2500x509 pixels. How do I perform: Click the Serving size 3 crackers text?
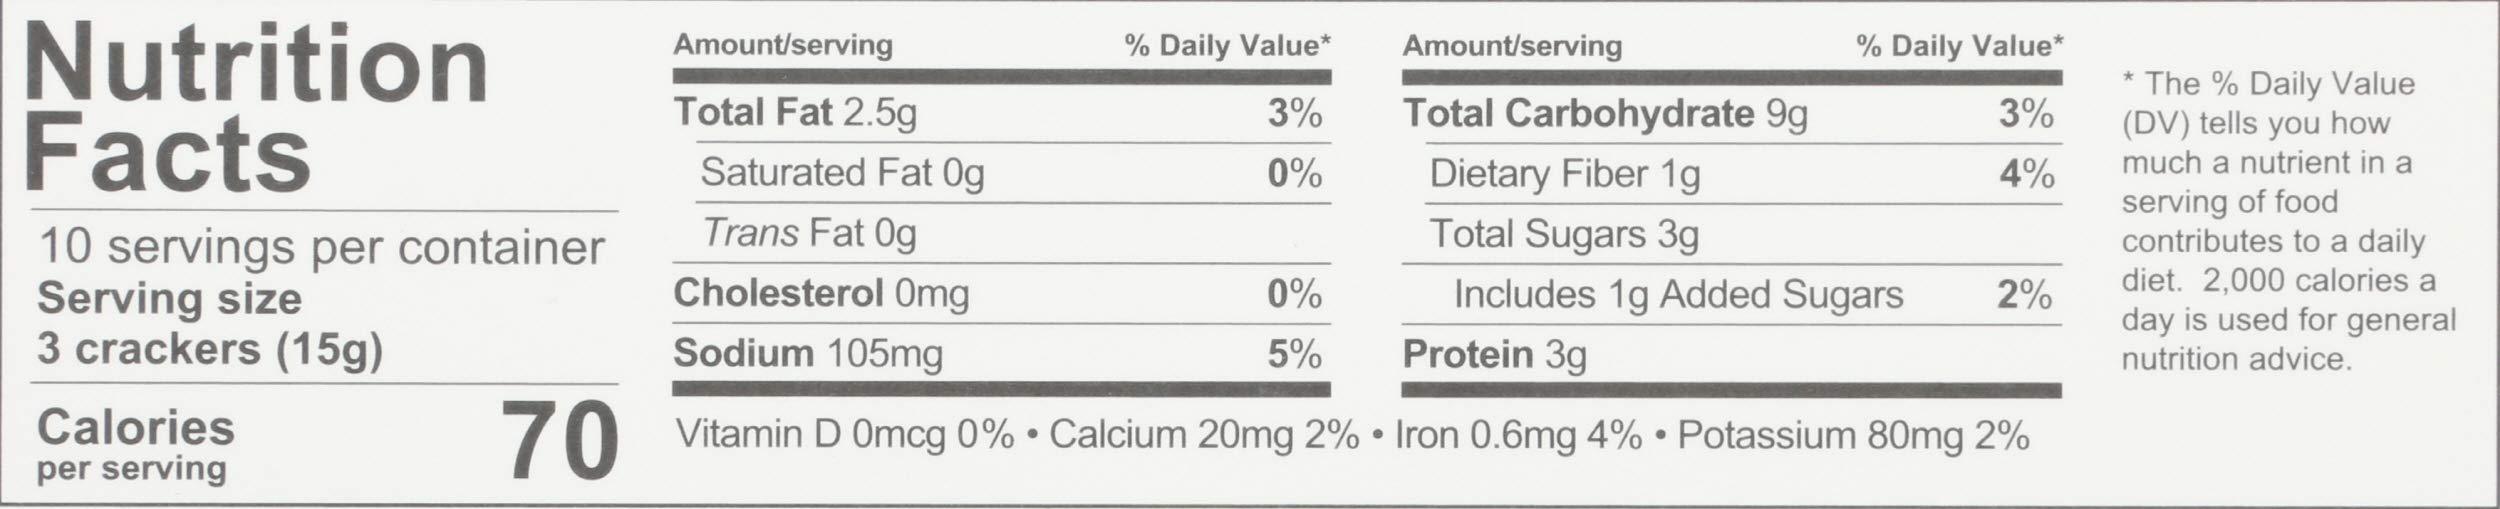tap(210, 324)
